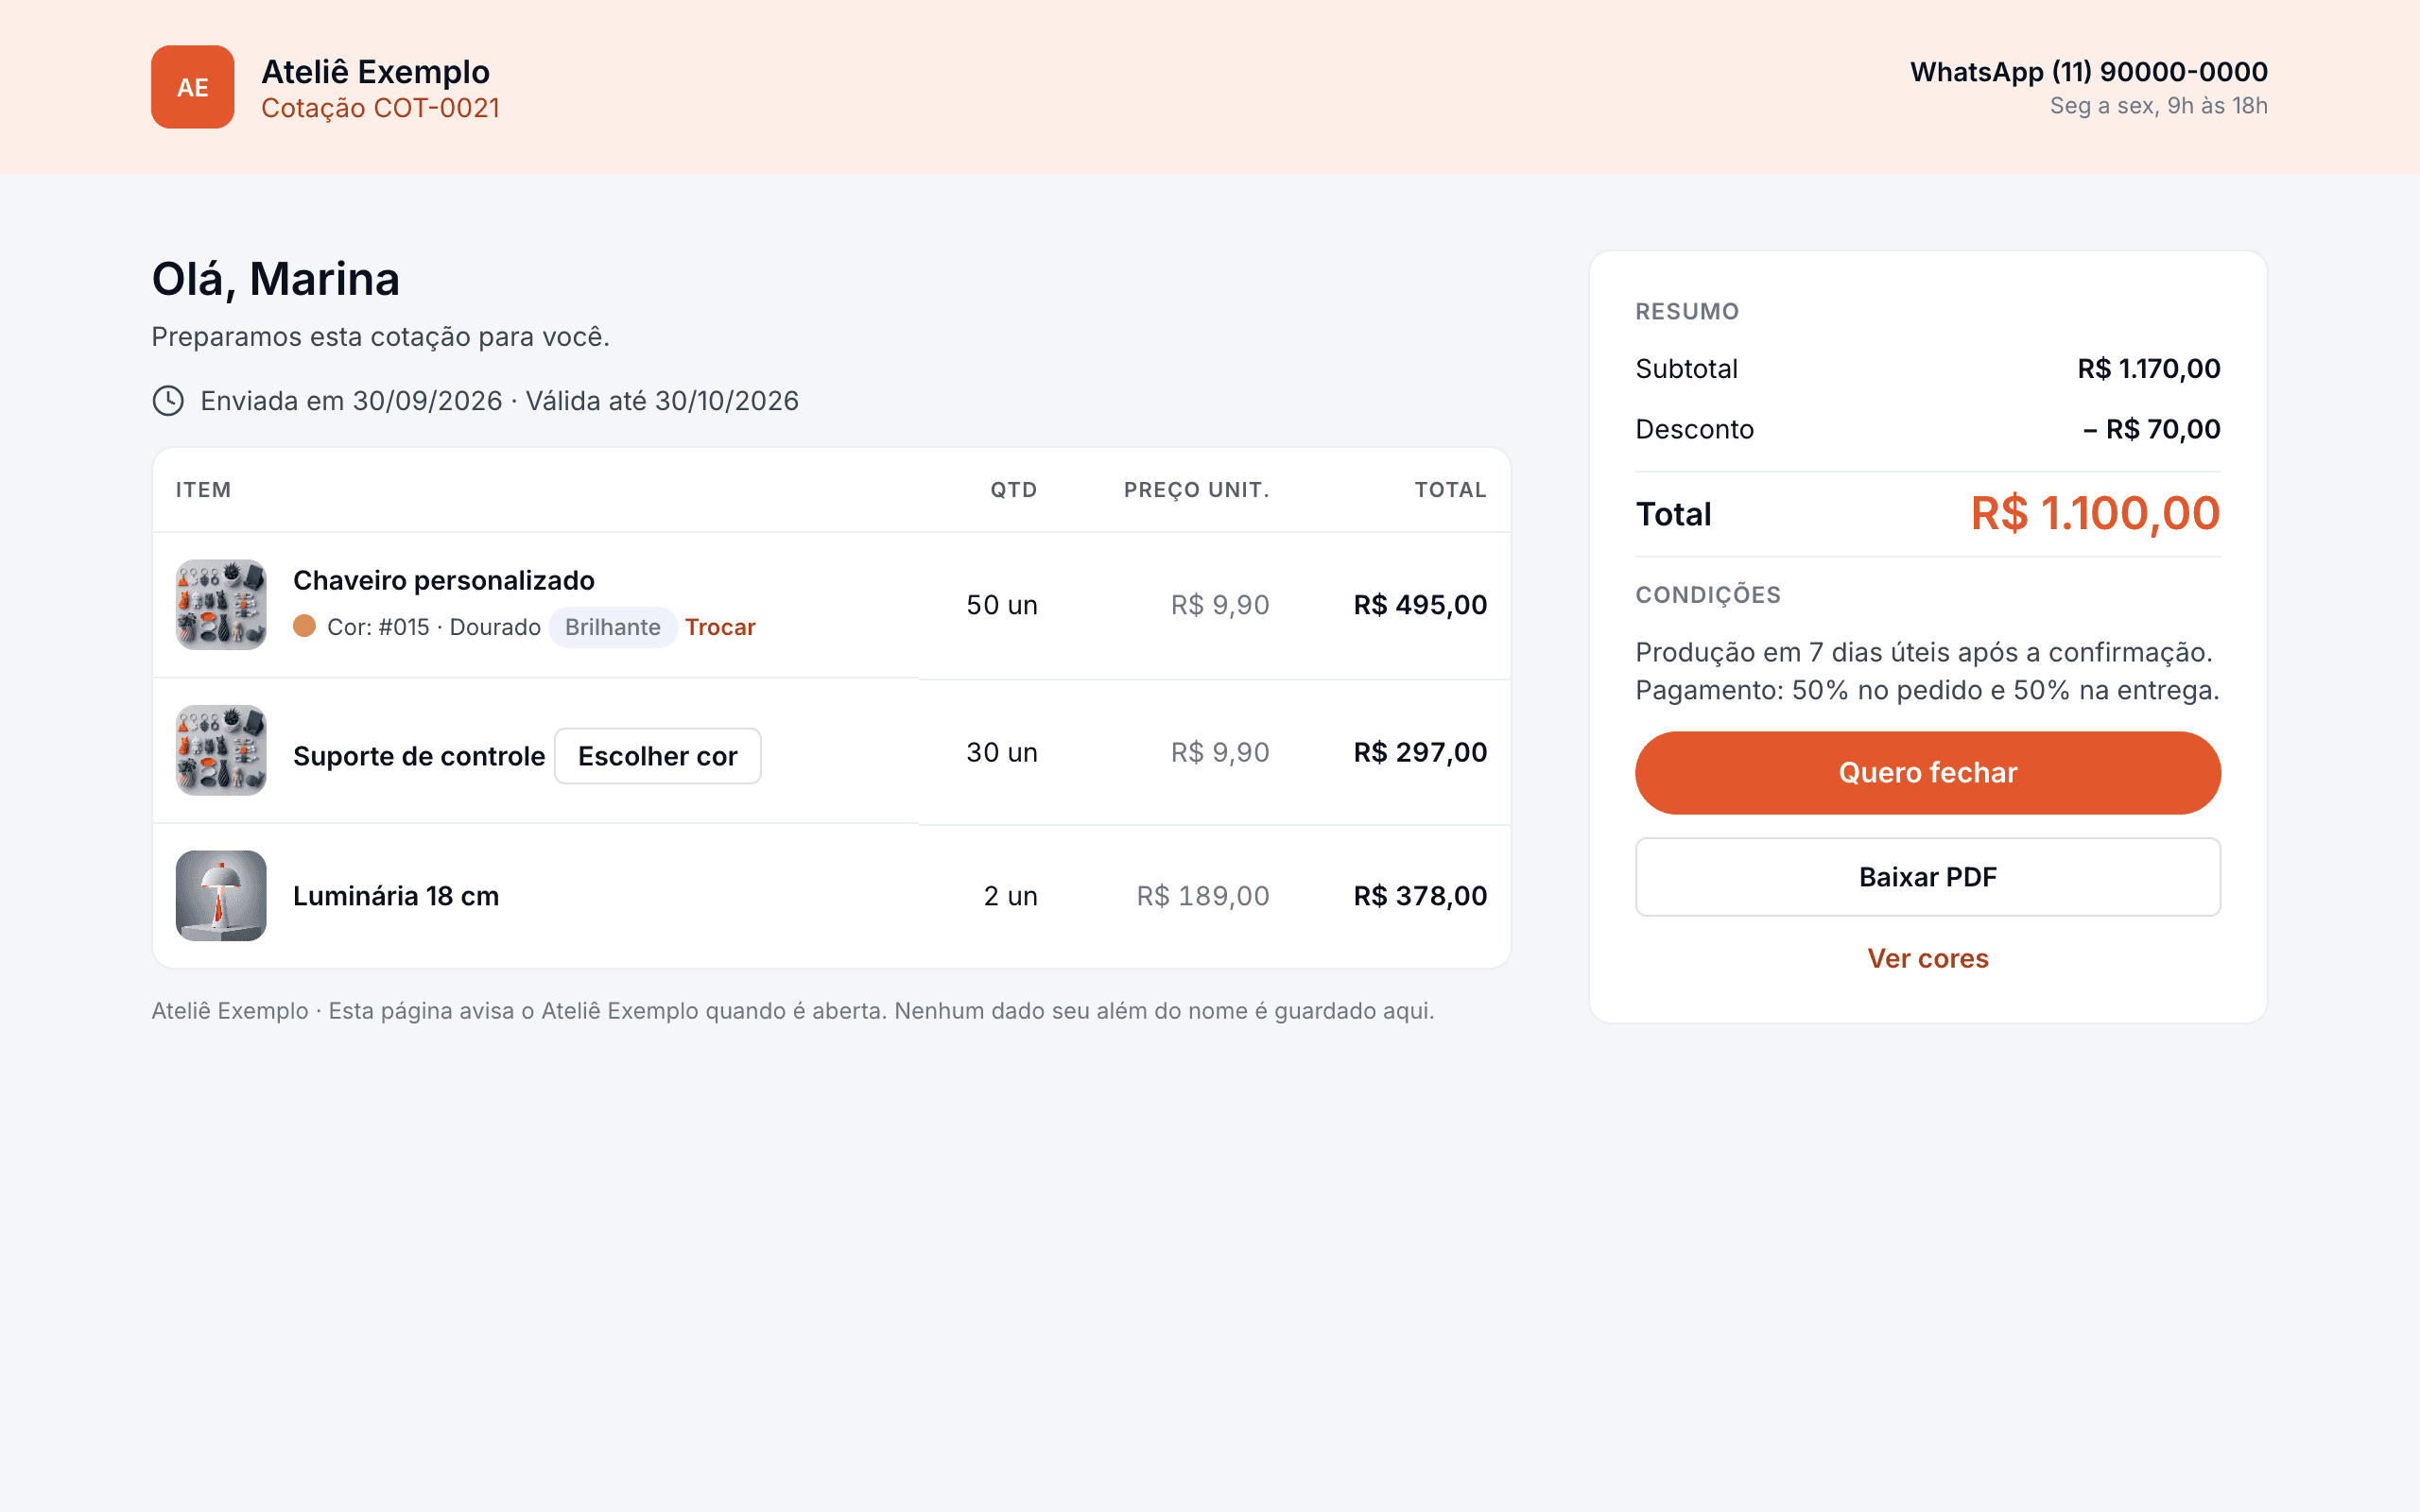This screenshot has height=1512, width=2420.
Task: Click the Trocar color link
Action: [720, 627]
